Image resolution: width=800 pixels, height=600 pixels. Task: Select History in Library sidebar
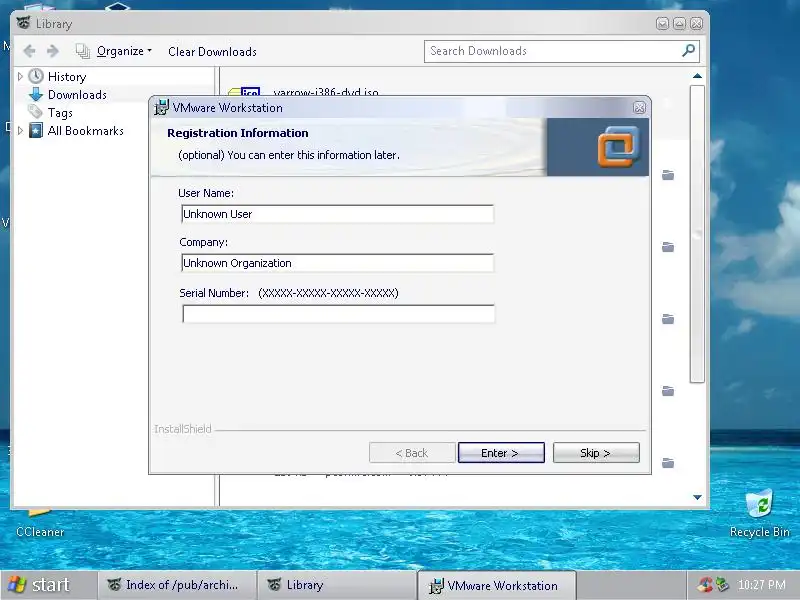(67, 77)
